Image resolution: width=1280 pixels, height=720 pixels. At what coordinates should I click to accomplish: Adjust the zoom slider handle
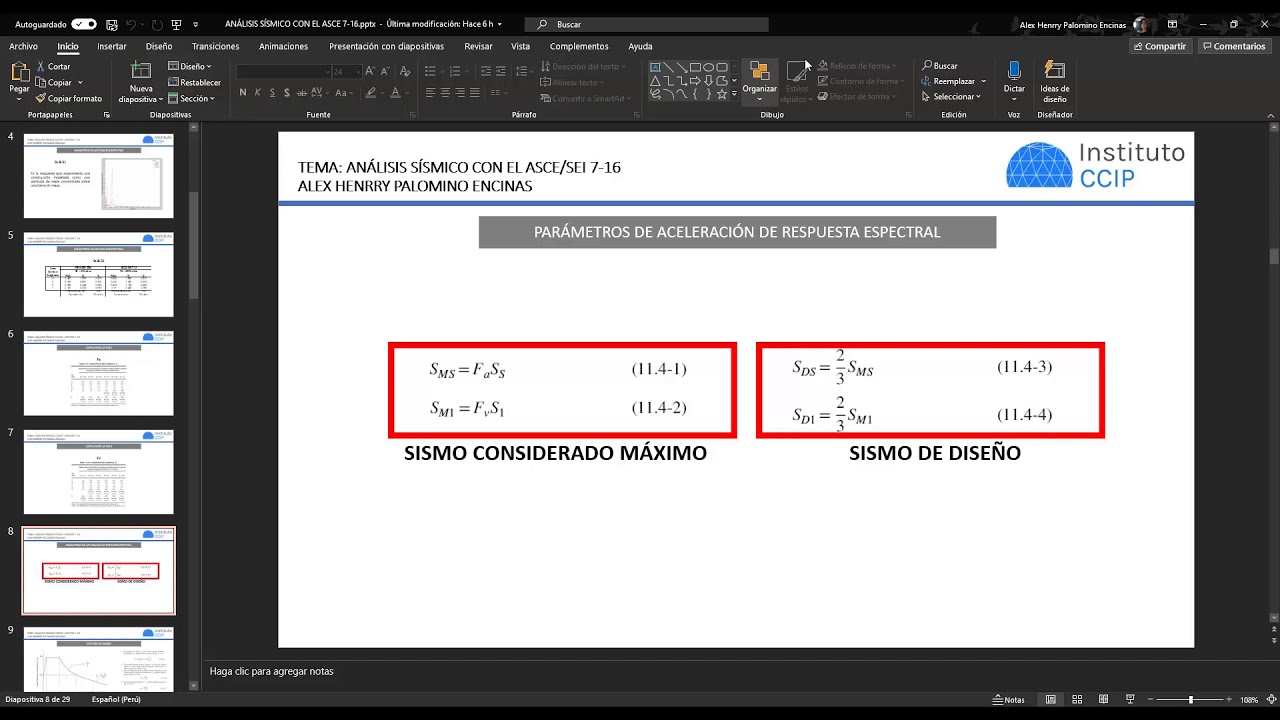[x=1190, y=699]
